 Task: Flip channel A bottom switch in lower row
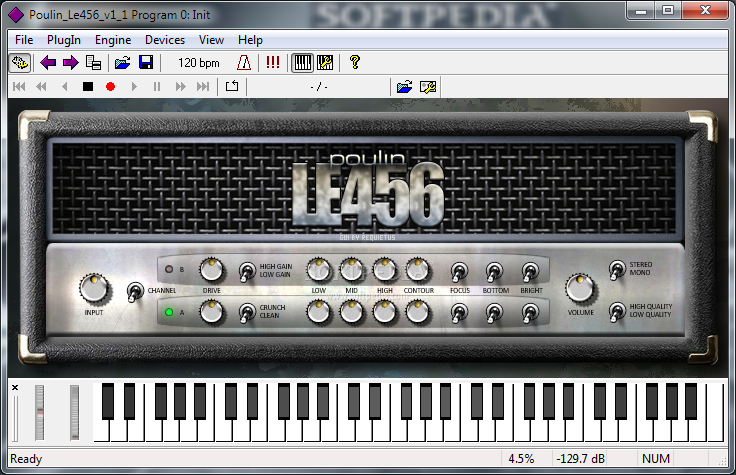coord(494,313)
